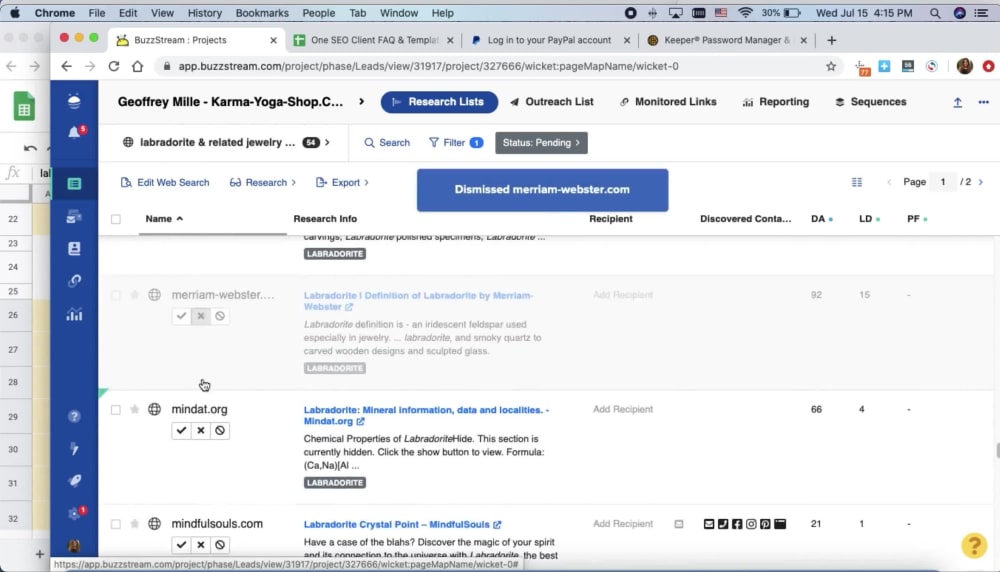Open the contacts sidebar icon
Screen dimensions: 1000x572
click(x=74, y=249)
